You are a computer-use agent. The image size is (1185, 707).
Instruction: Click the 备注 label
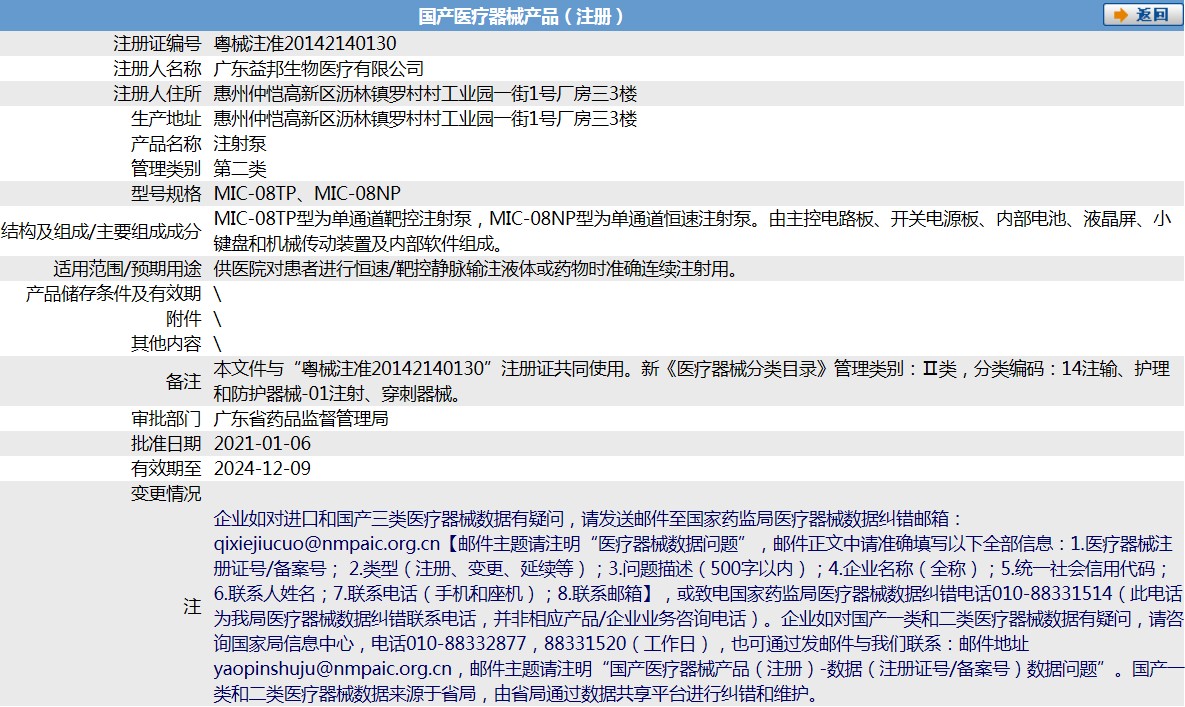tap(184, 381)
